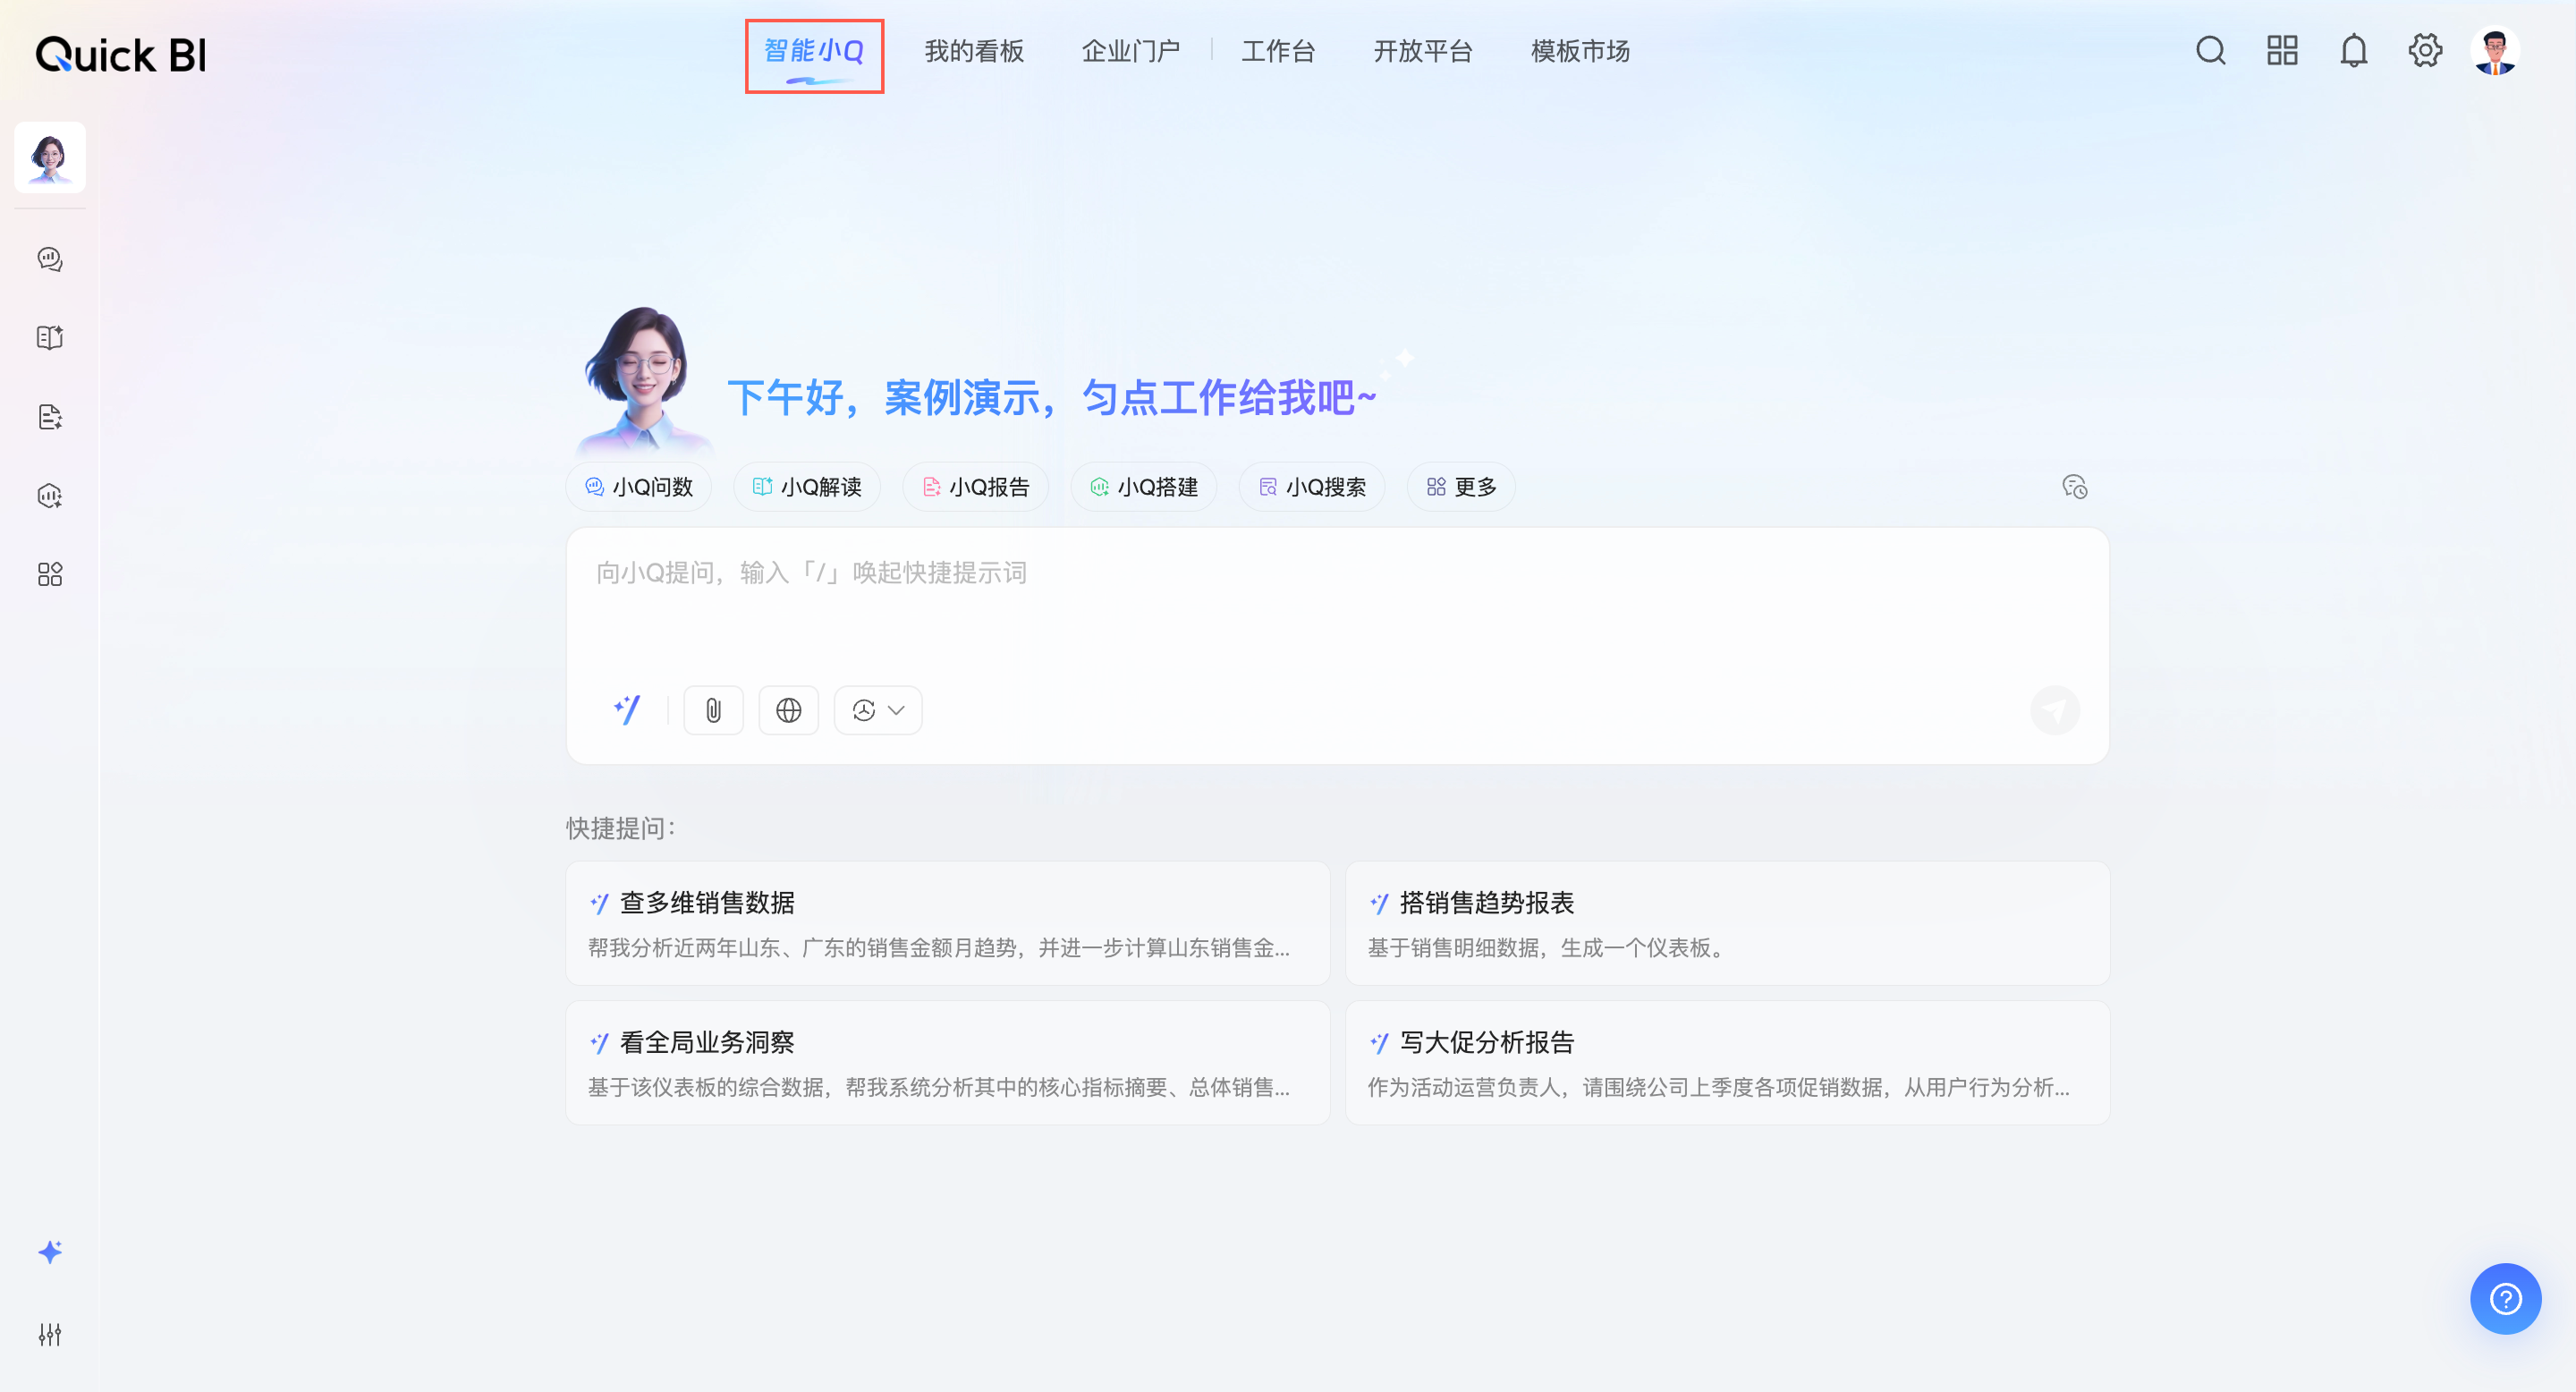Open the sliders settings icon at sidebar bottom
The width and height of the screenshot is (2576, 1392).
[x=50, y=1334]
